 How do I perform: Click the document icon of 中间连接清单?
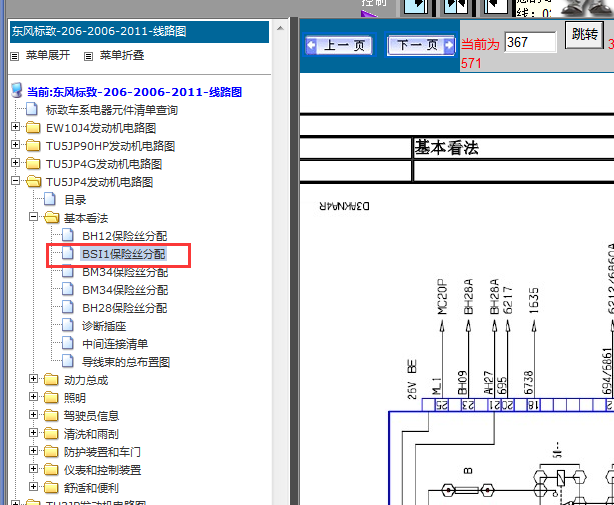[68, 343]
